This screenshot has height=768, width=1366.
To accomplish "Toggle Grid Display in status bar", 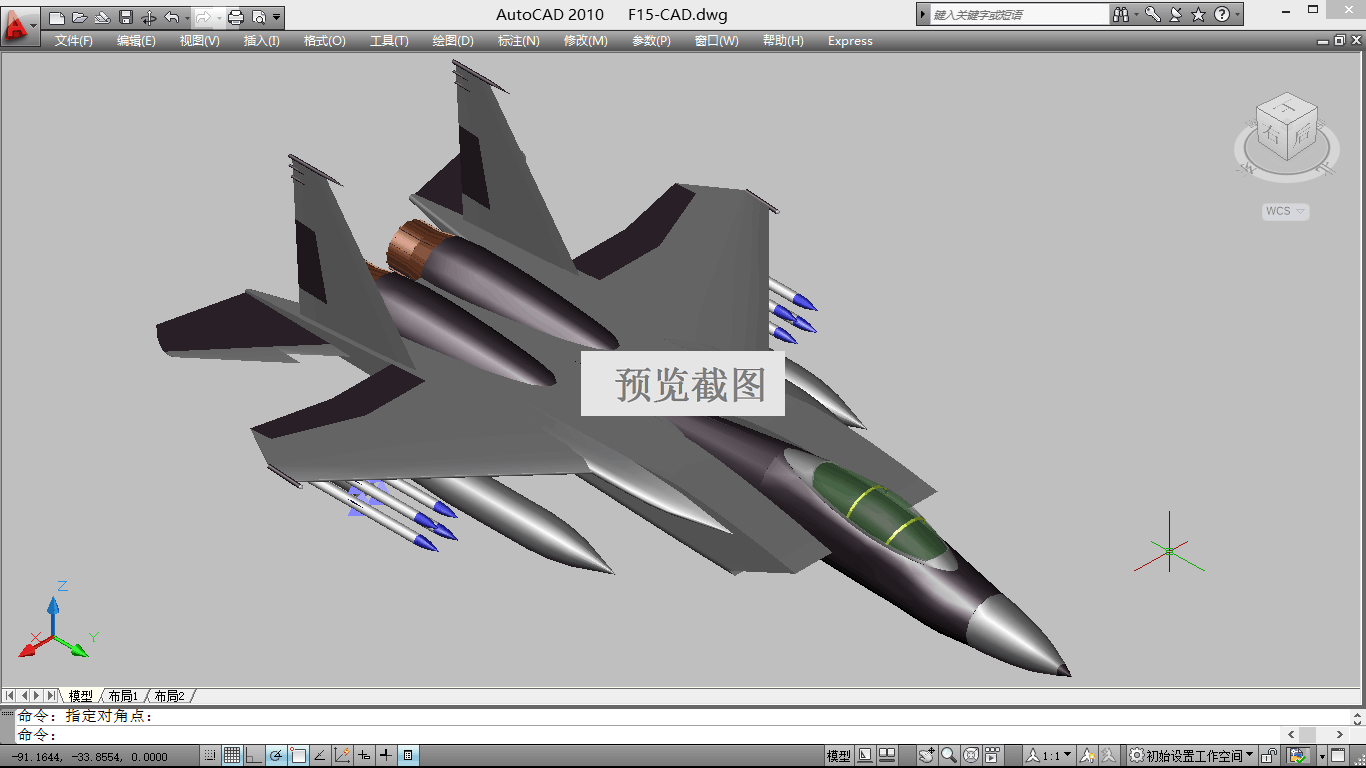I will pyautogui.click(x=232, y=756).
